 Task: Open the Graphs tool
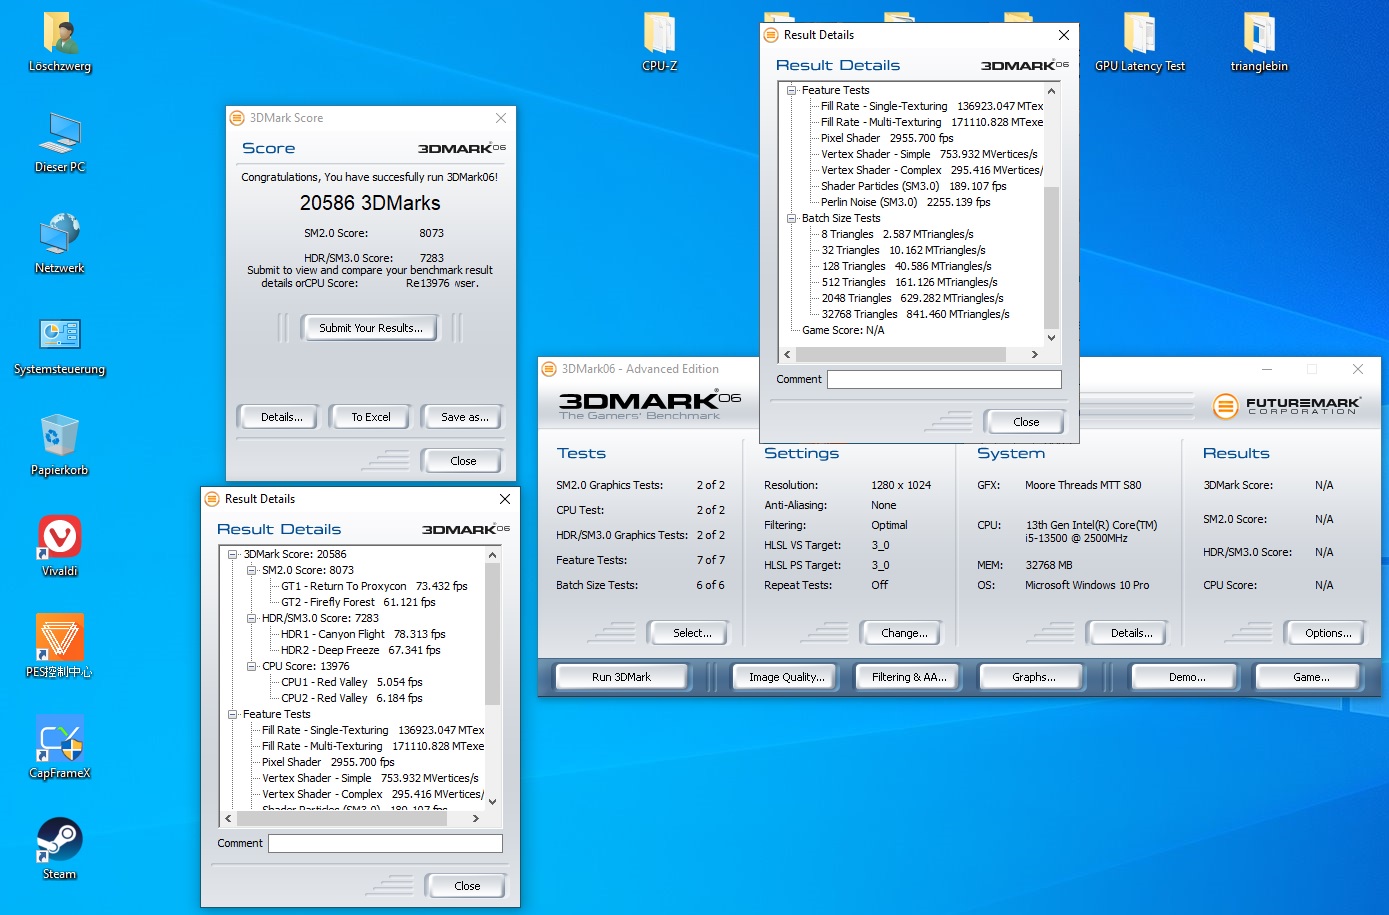[x=1033, y=677]
